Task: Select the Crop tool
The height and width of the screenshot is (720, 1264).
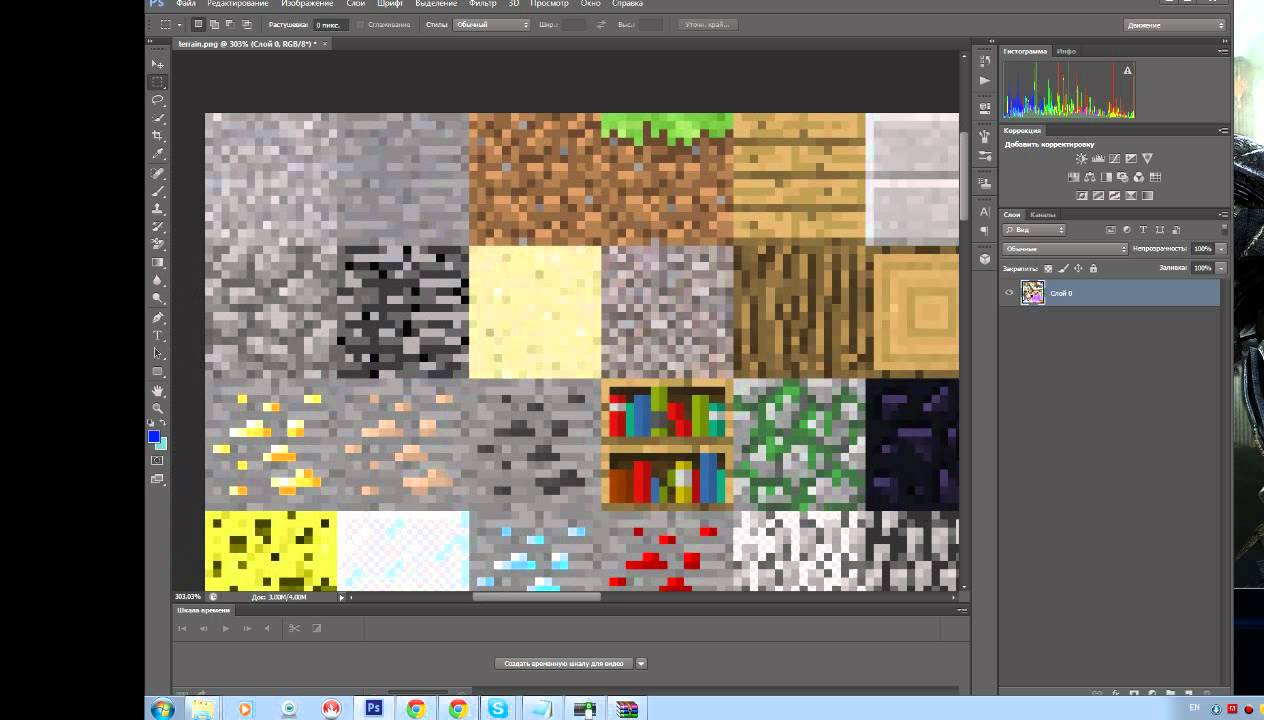Action: coord(158,136)
